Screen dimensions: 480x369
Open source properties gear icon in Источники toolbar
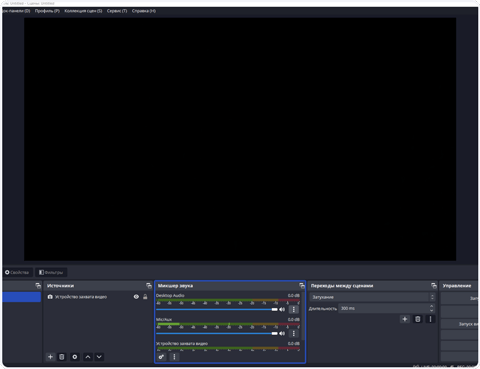(x=75, y=357)
